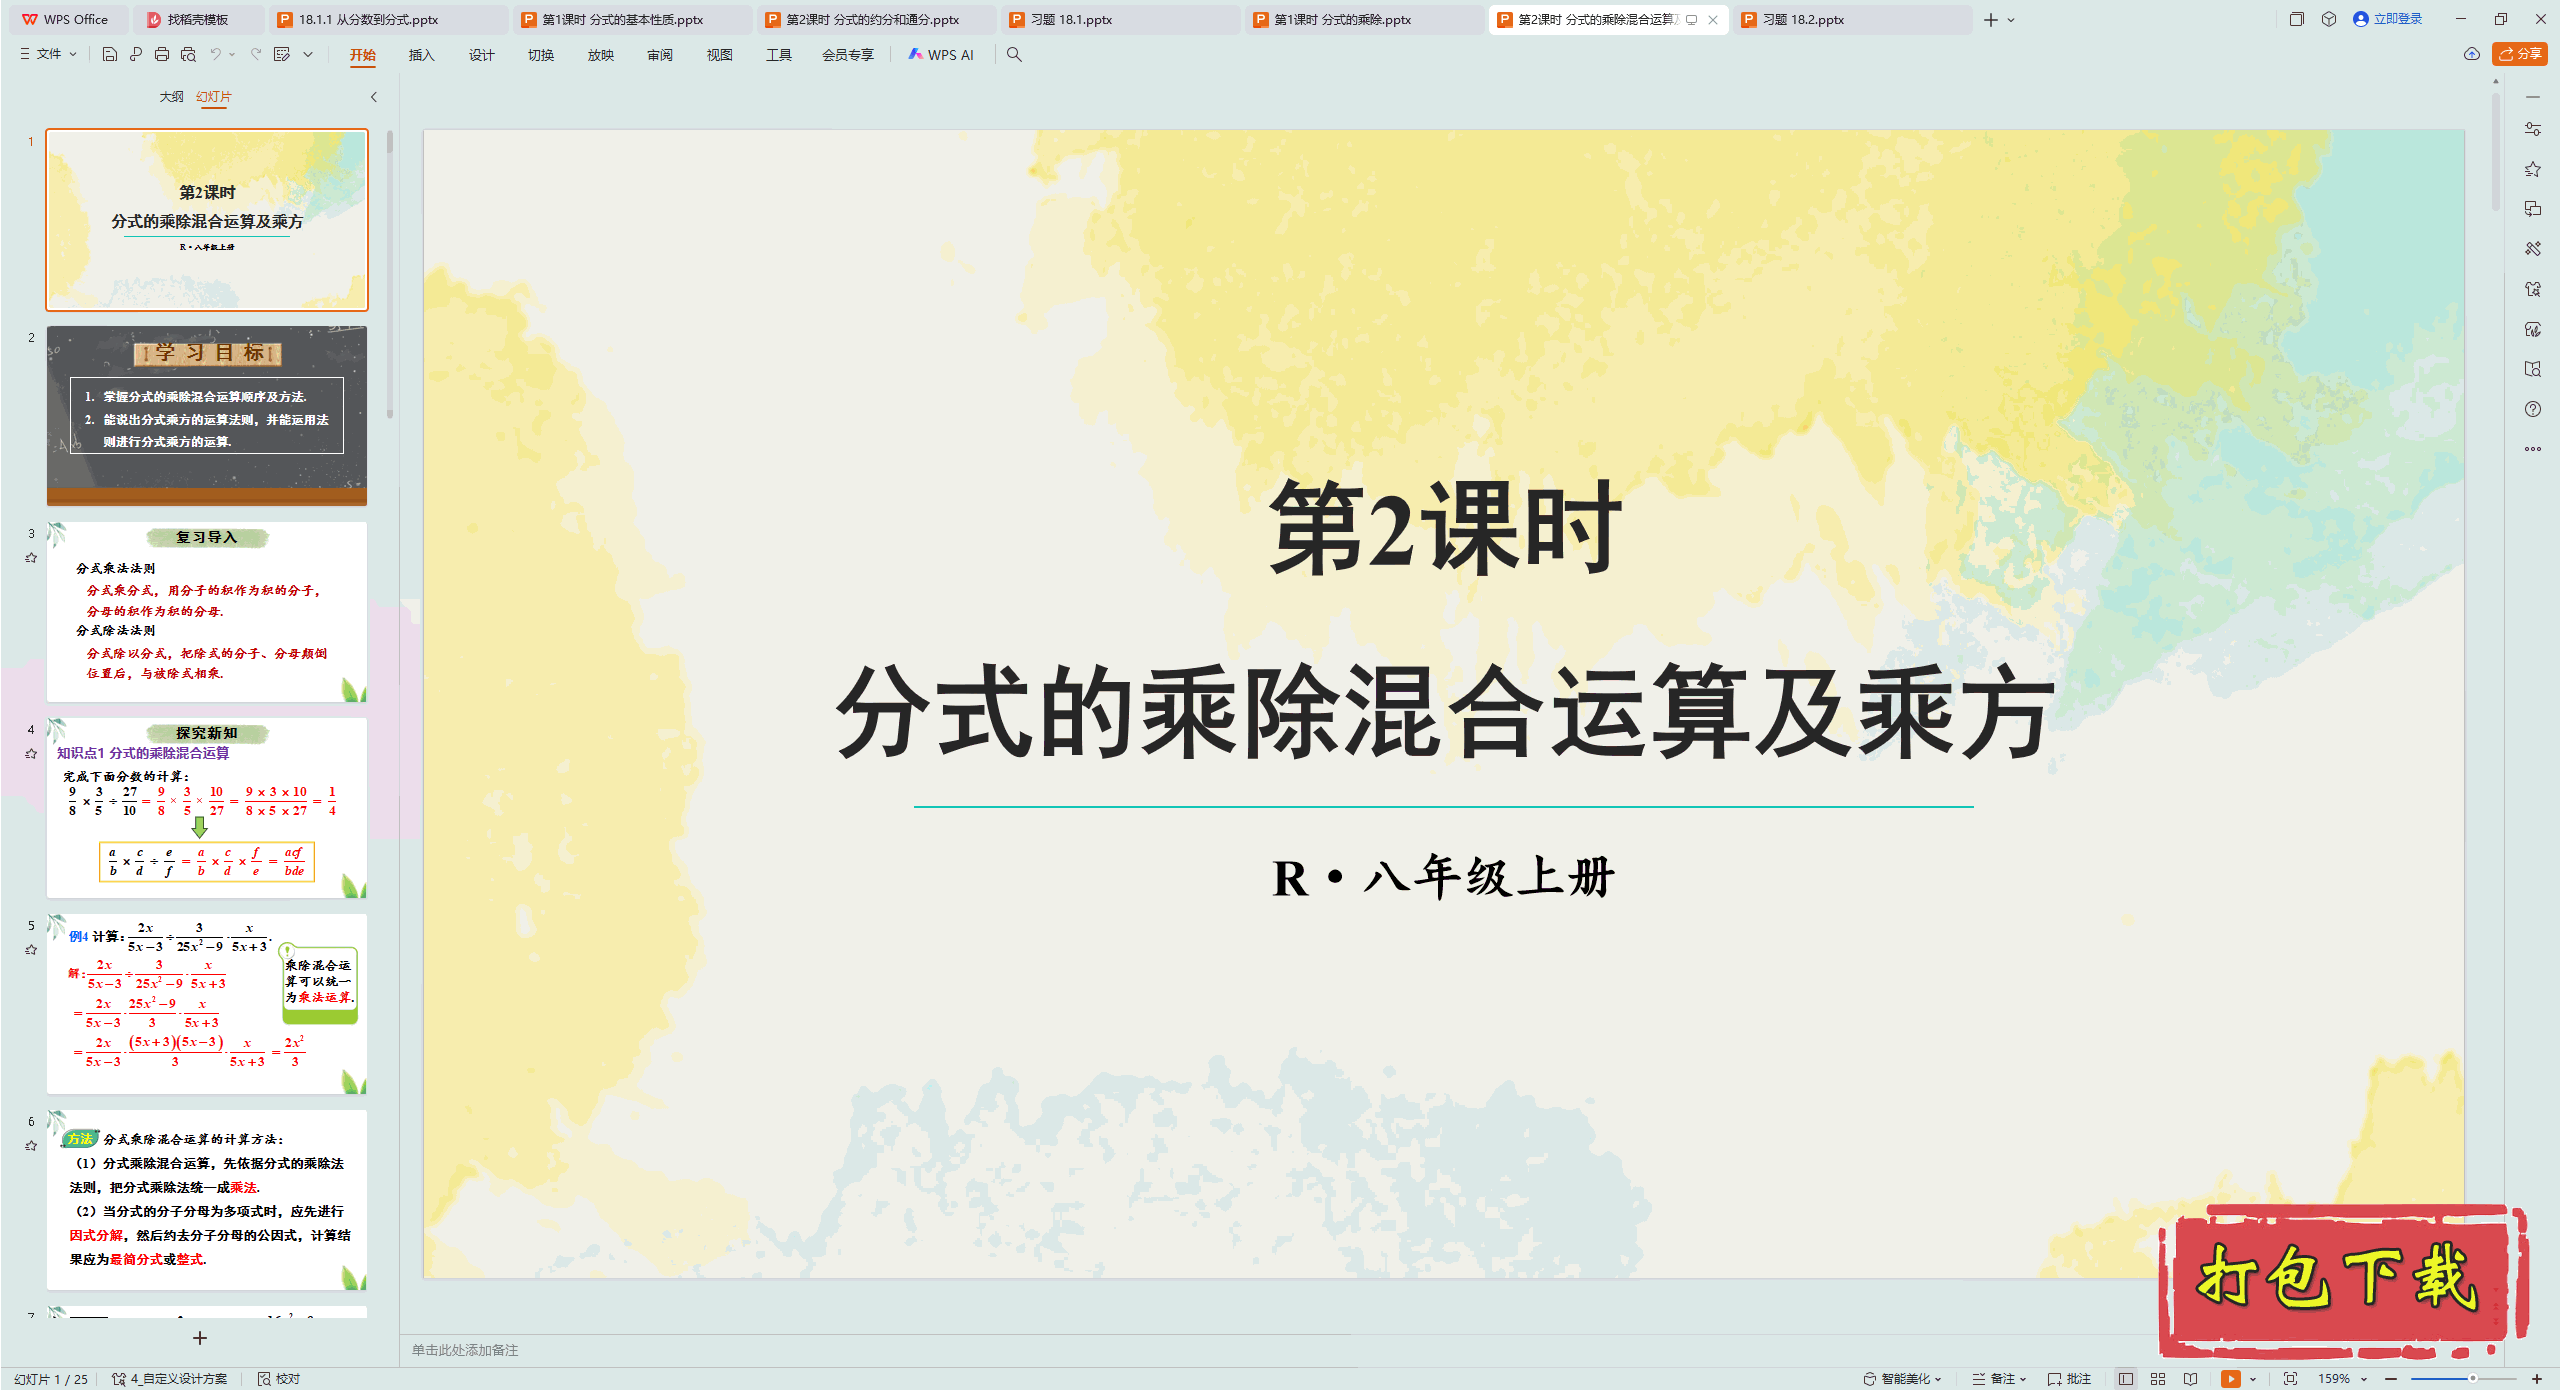This screenshot has height=1390, width=2560.
Task: Click the undo arrow
Action: (x=215, y=55)
